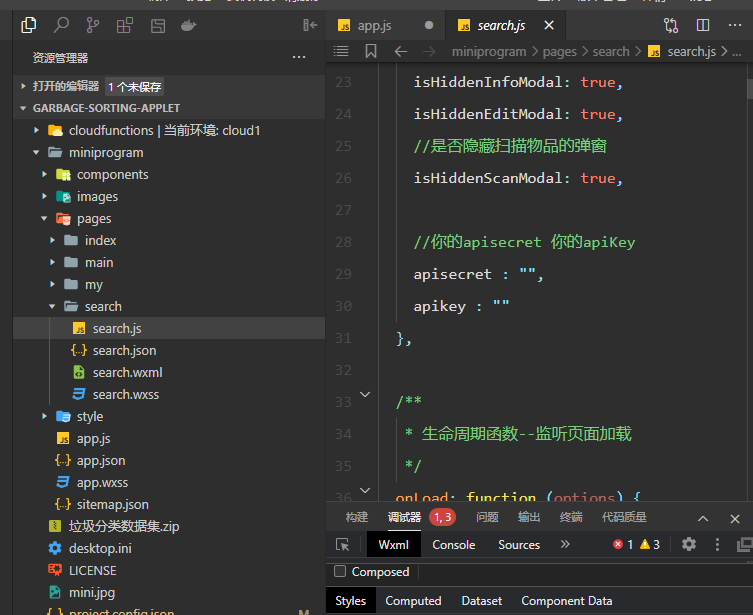753x615 pixels.
Task: Close the search.js tab
Action: point(549,25)
